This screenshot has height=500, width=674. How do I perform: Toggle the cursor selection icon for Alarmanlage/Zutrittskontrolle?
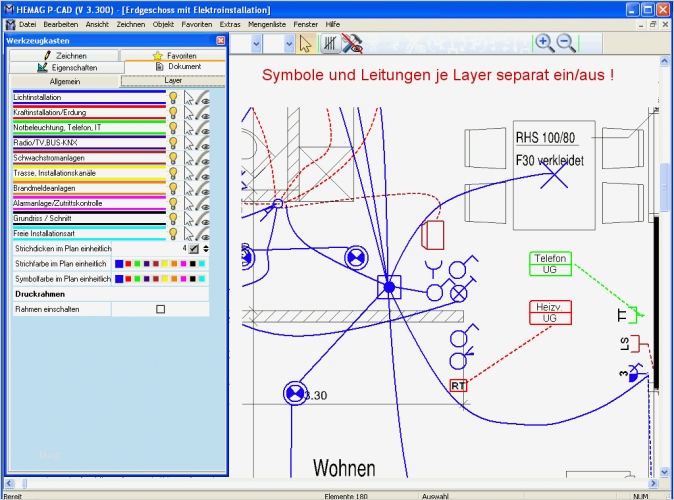pyautogui.click(x=189, y=204)
